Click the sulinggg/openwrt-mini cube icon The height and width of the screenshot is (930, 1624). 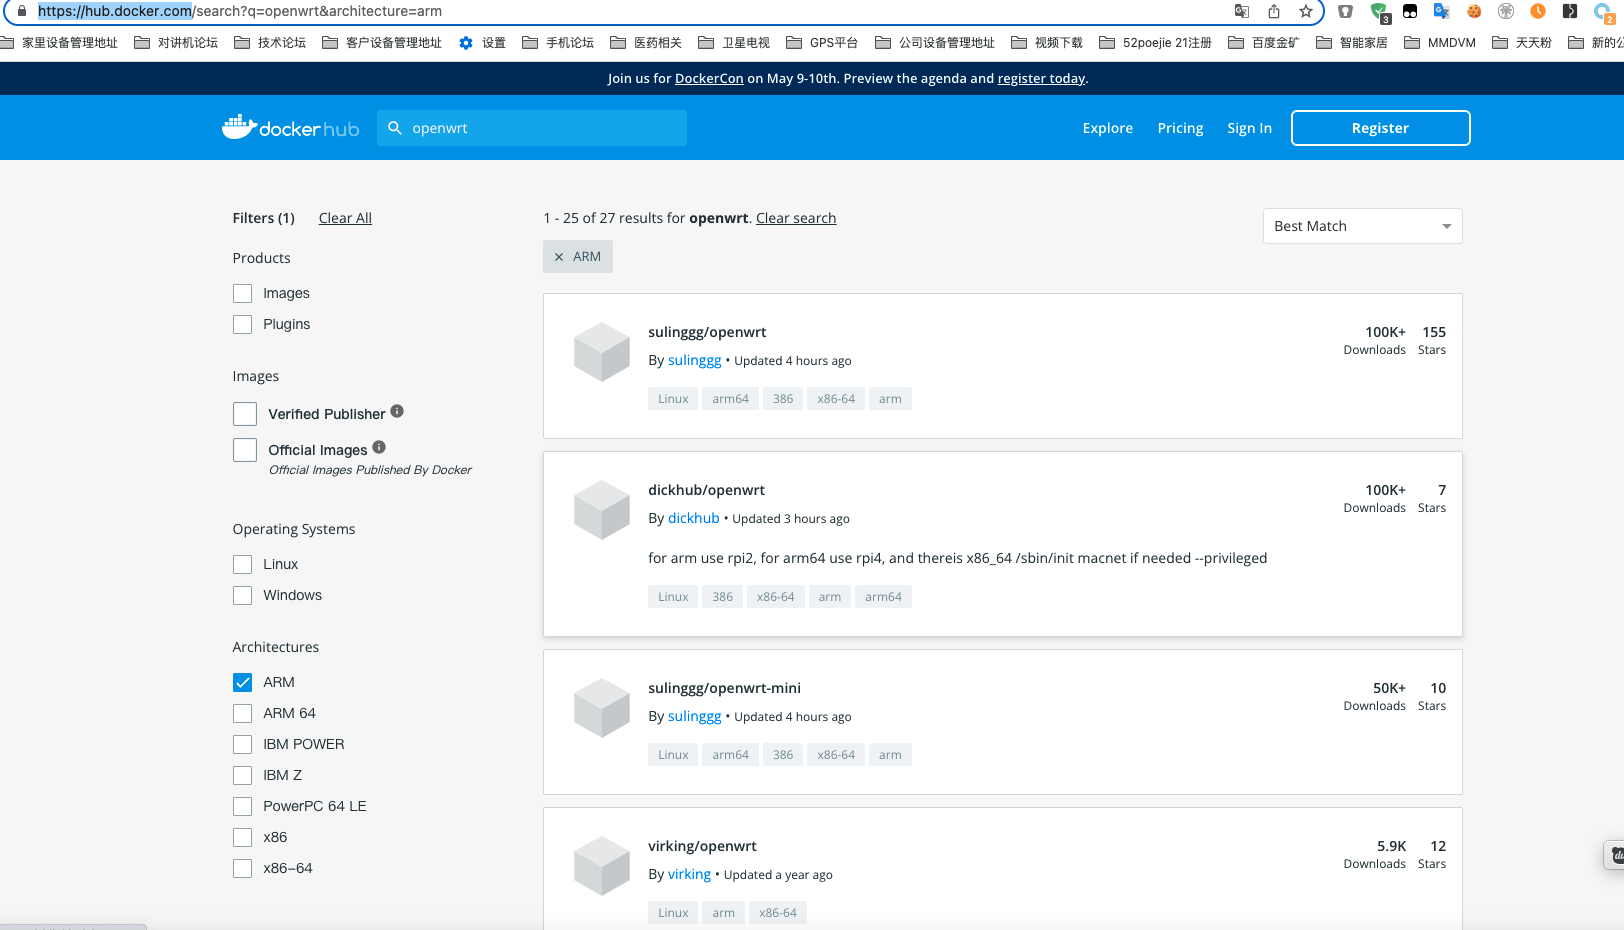point(602,708)
